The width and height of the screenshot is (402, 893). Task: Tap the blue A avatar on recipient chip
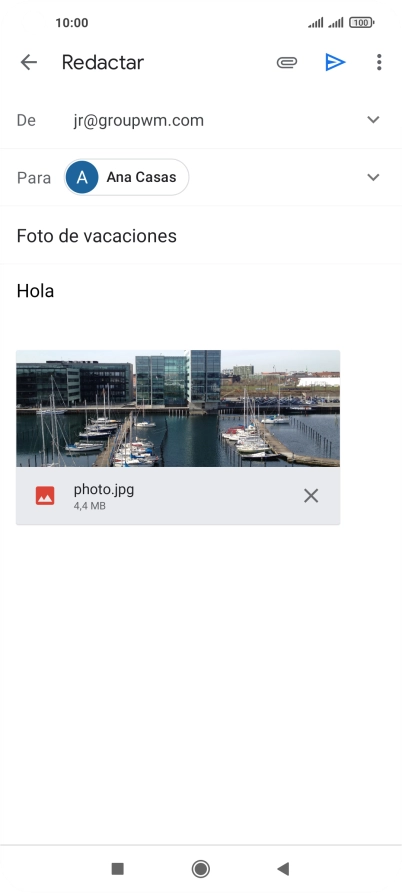(x=82, y=177)
